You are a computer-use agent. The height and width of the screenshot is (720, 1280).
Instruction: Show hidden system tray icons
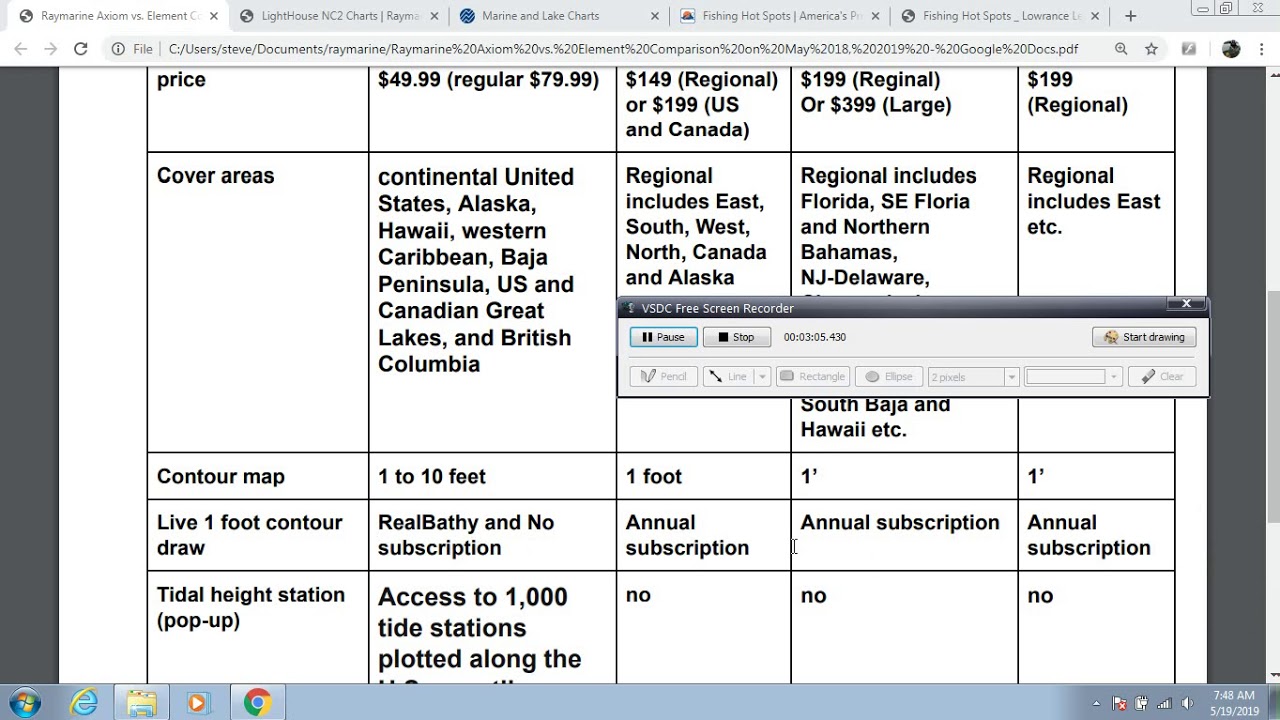click(x=1096, y=703)
